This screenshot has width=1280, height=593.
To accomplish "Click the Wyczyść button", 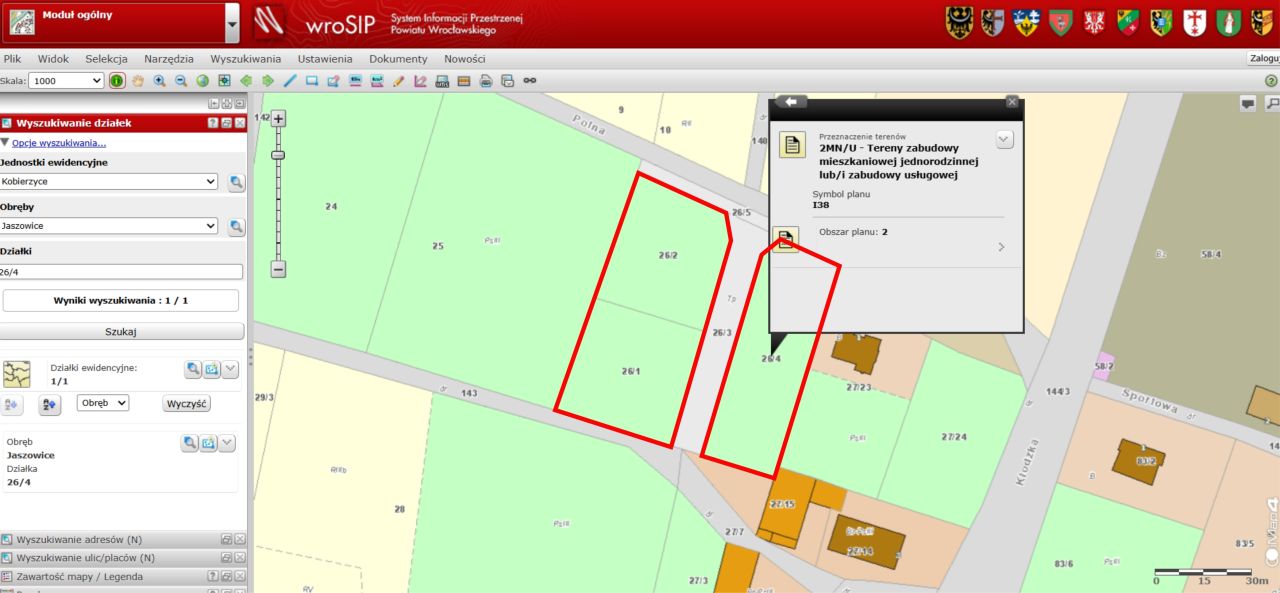I will click(x=186, y=404).
